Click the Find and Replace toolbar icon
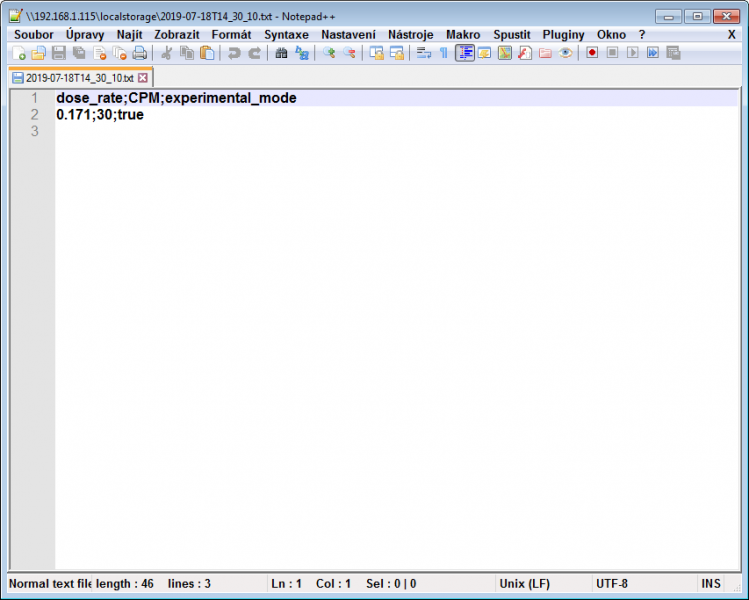The height and width of the screenshot is (600, 749). [301, 53]
